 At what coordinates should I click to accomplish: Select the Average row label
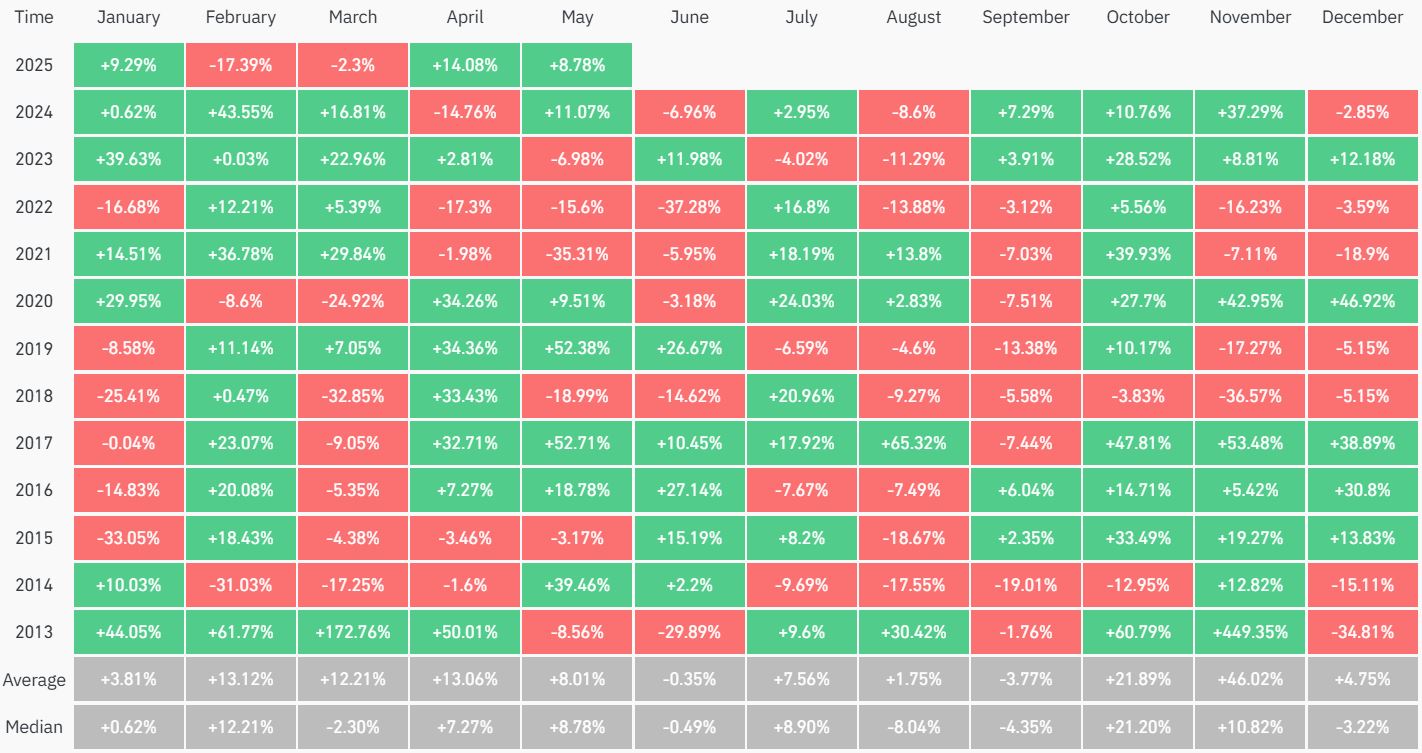point(34,680)
